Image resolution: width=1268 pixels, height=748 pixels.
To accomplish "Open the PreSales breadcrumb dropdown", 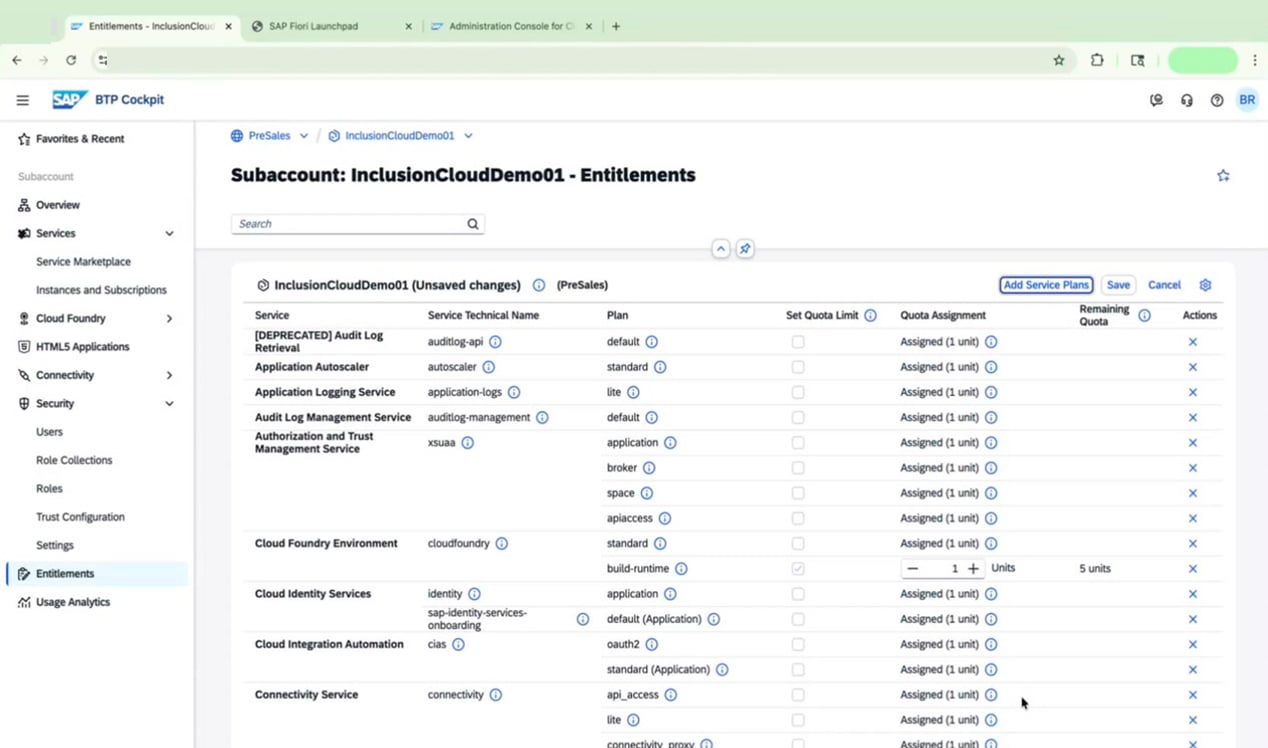I will tap(304, 136).
